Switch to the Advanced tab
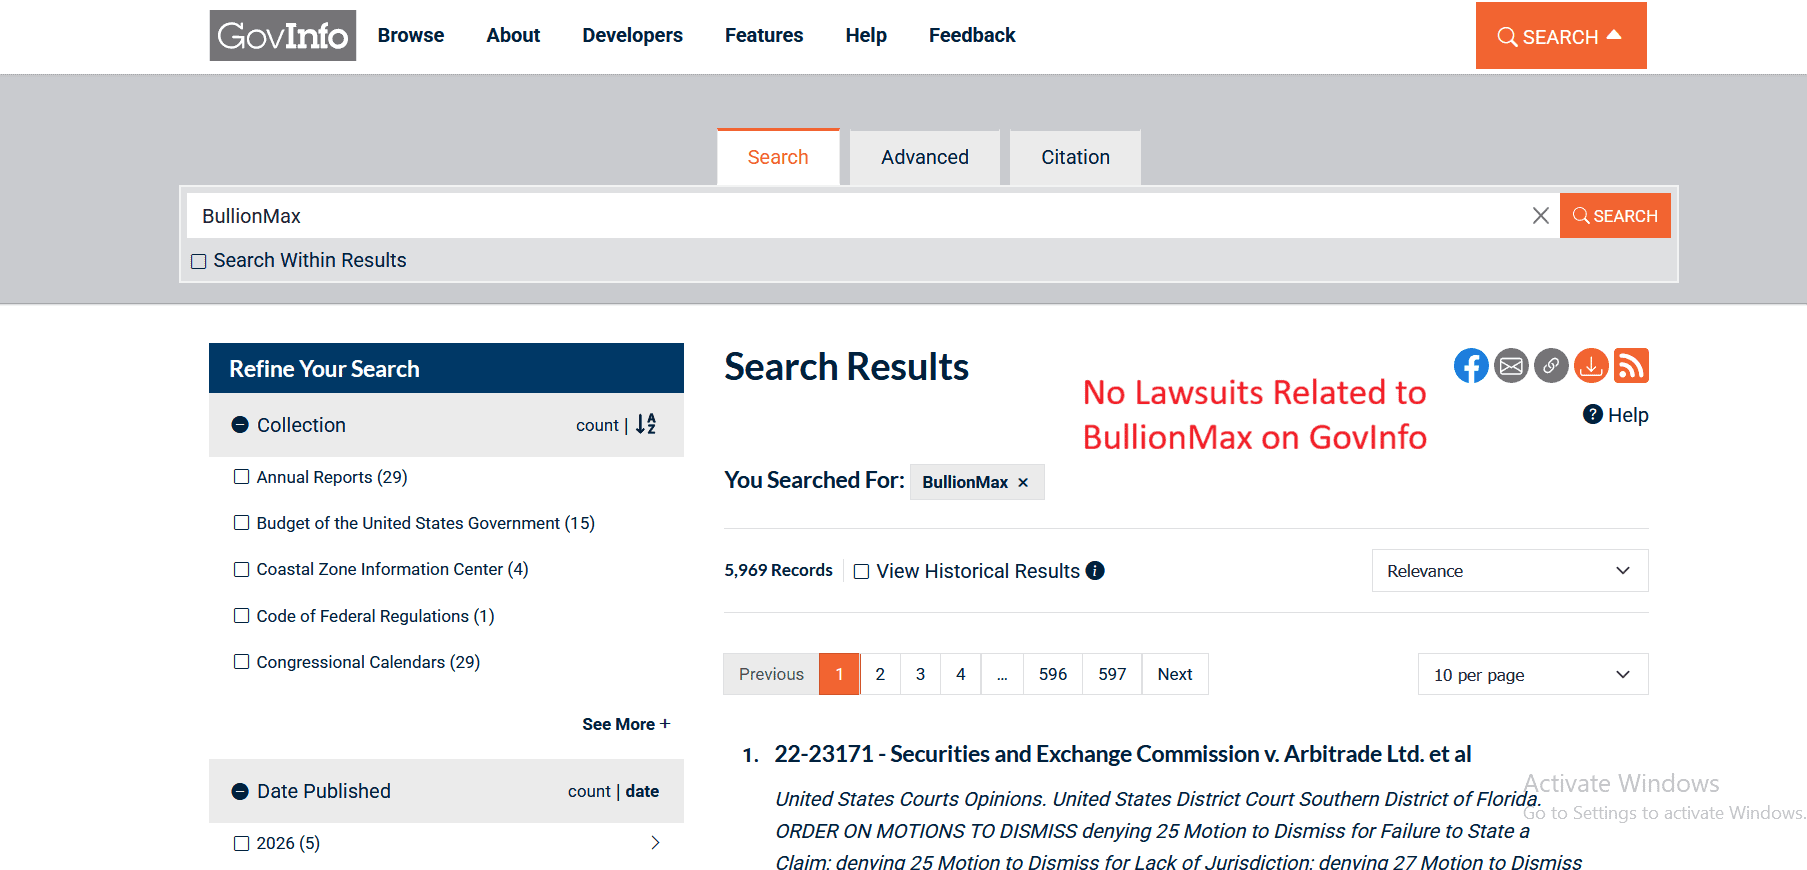Screen dimensions: 1807x870 925,157
